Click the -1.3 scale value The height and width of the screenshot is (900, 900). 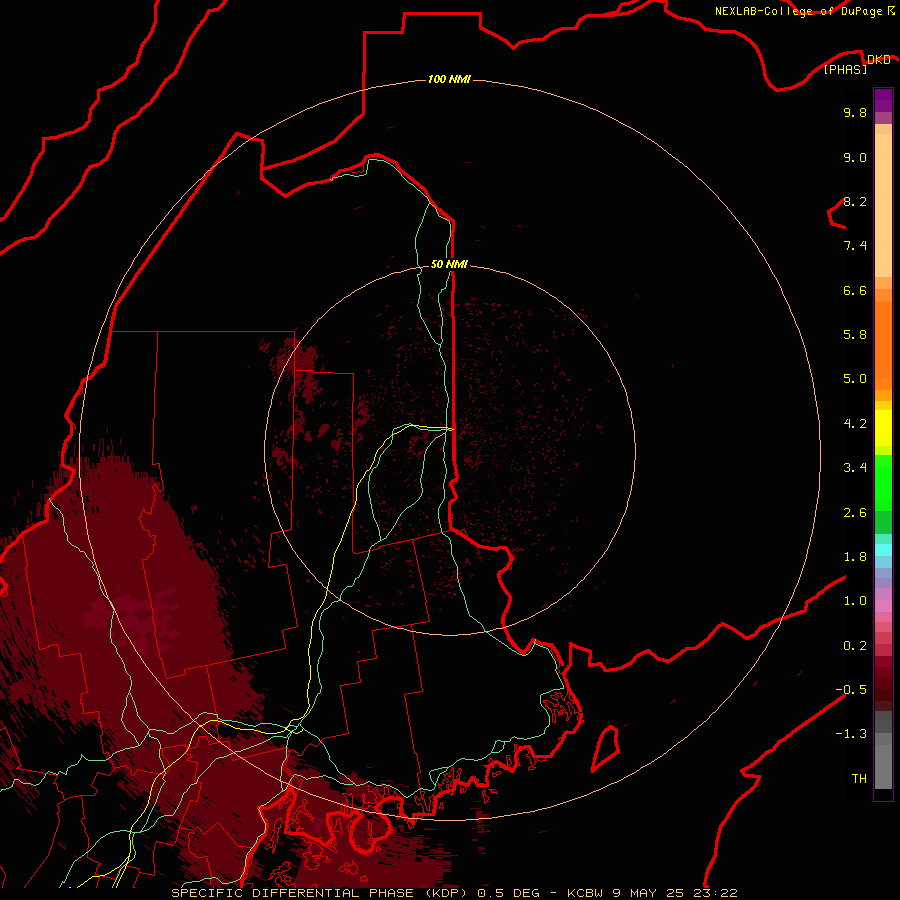851,734
